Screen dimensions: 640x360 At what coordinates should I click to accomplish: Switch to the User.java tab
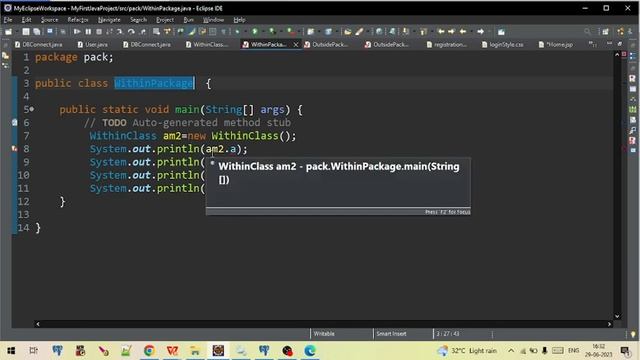point(93,44)
